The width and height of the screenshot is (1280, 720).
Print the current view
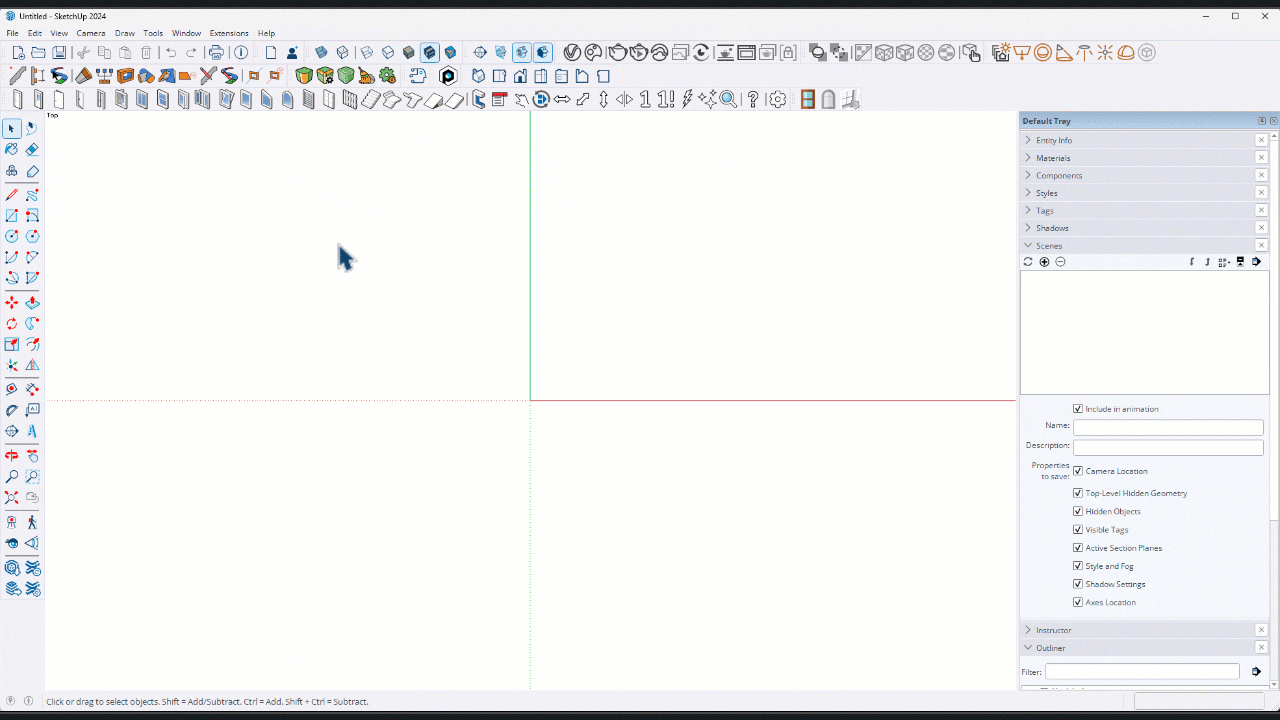[217, 52]
